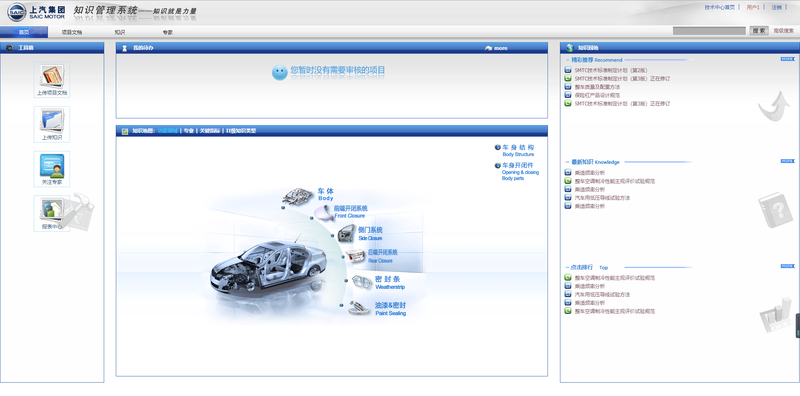Select the 功能领域 knowledge map tab
The height and width of the screenshot is (396, 800).
point(167,131)
